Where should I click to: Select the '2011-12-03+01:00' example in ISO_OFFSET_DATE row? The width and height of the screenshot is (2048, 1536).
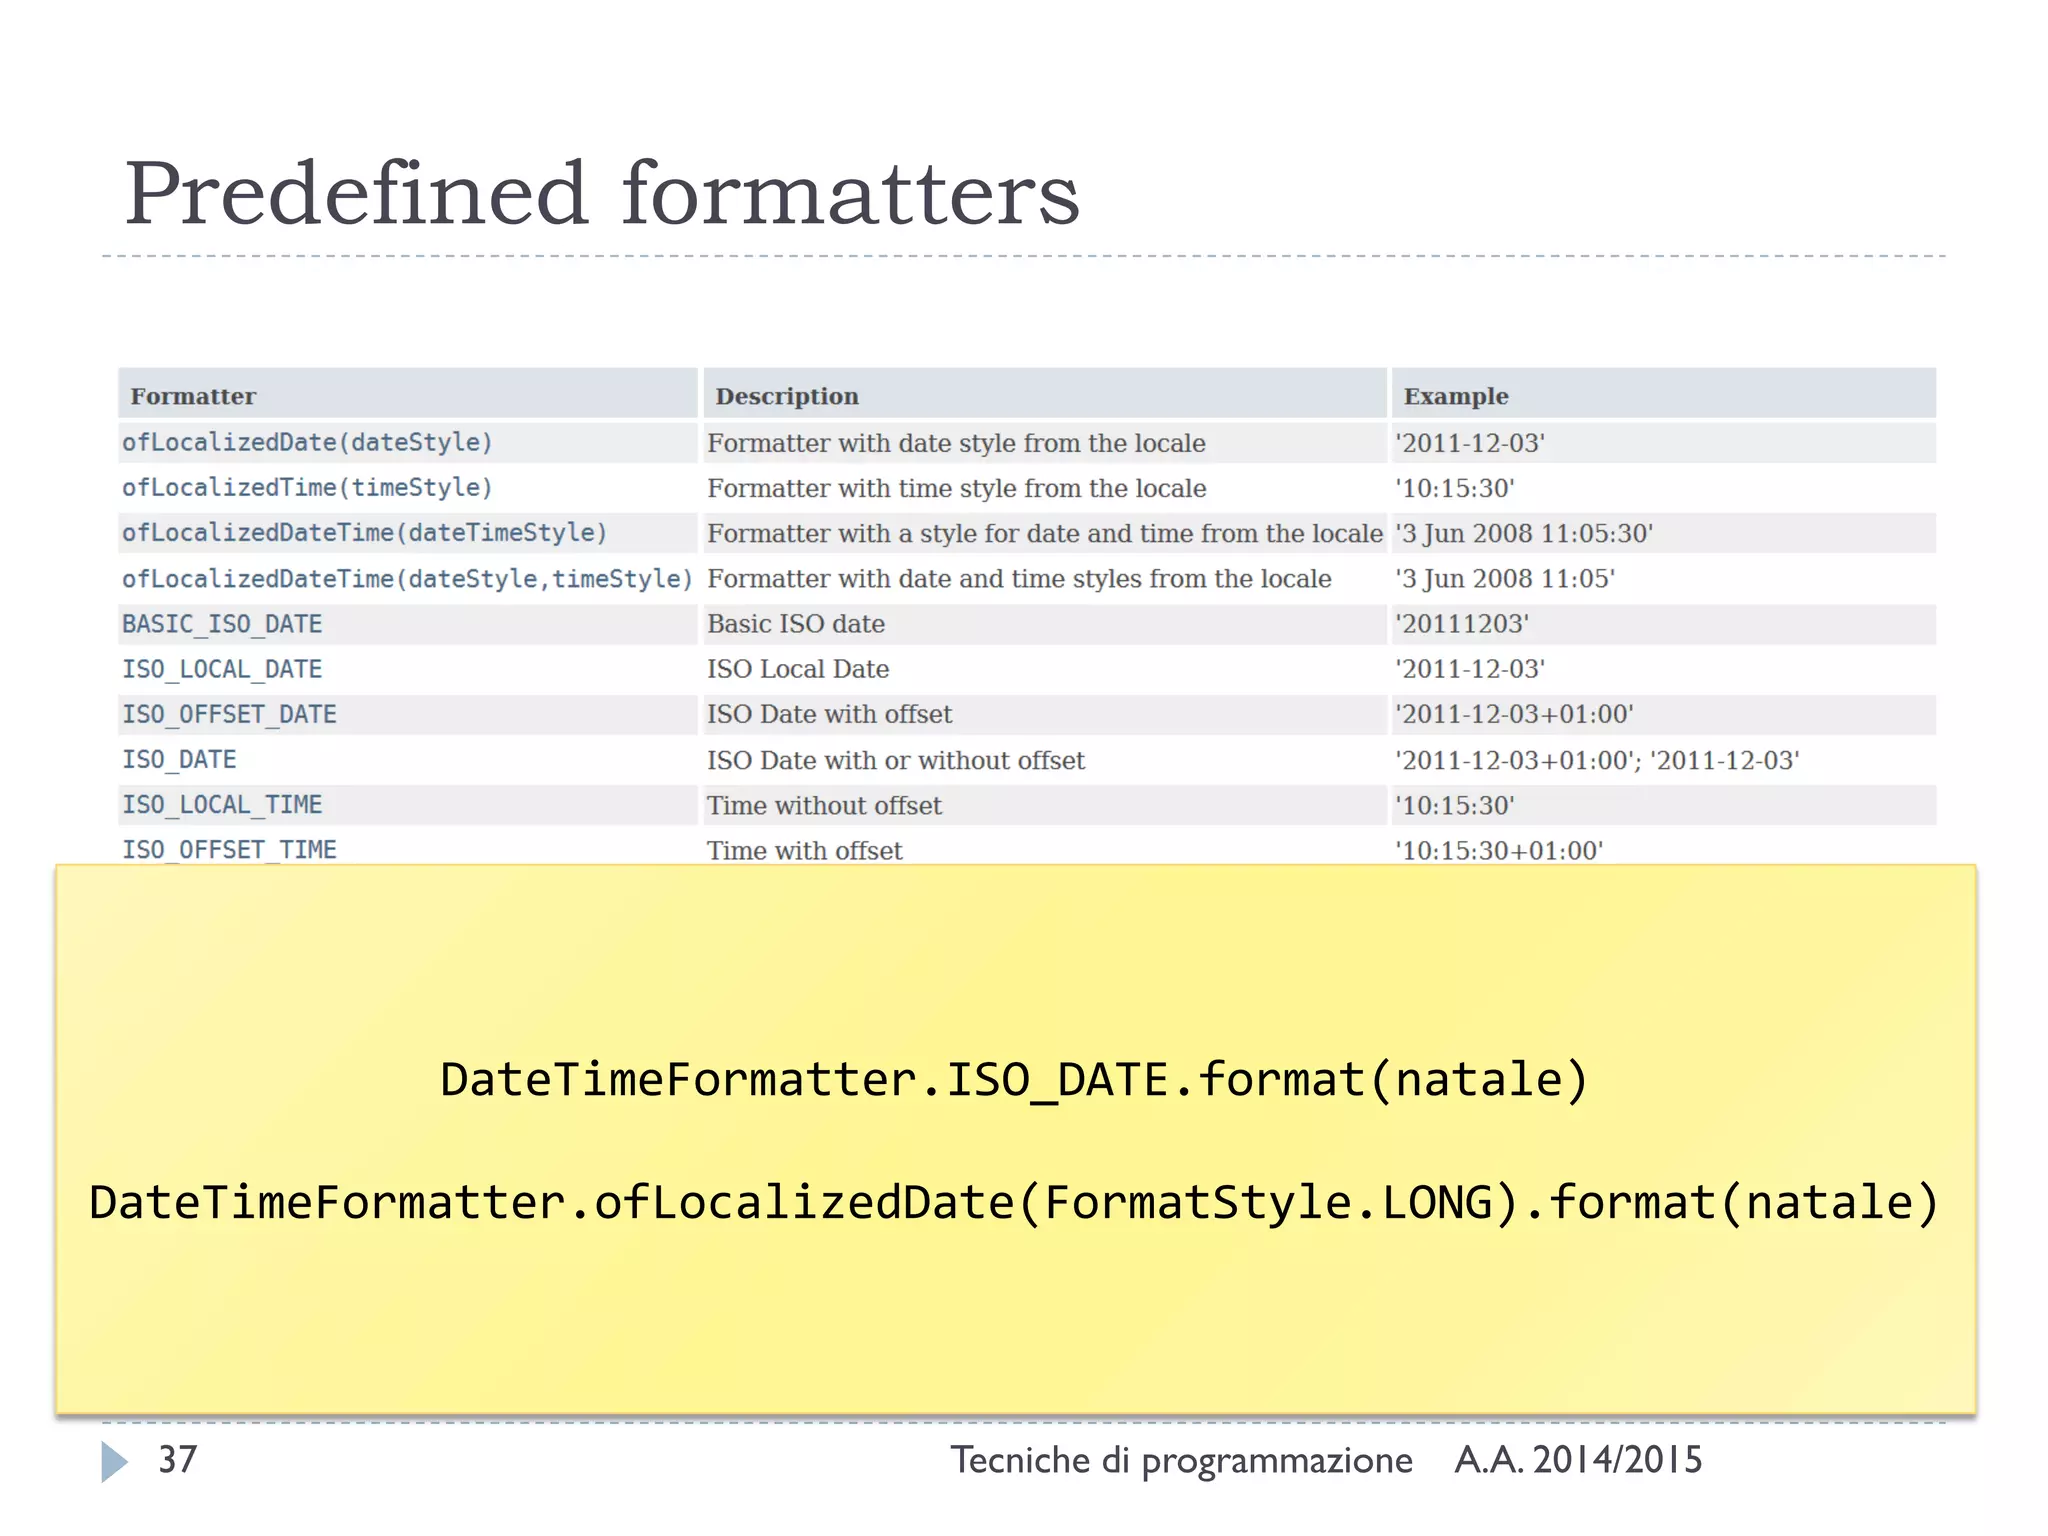[x=1514, y=714]
